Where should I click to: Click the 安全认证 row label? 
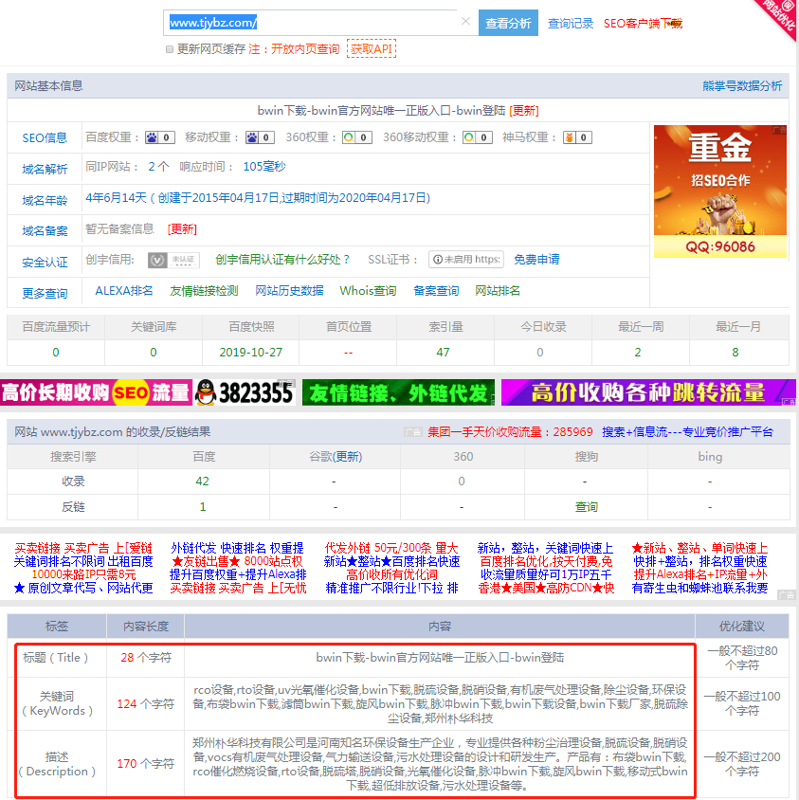point(44,262)
